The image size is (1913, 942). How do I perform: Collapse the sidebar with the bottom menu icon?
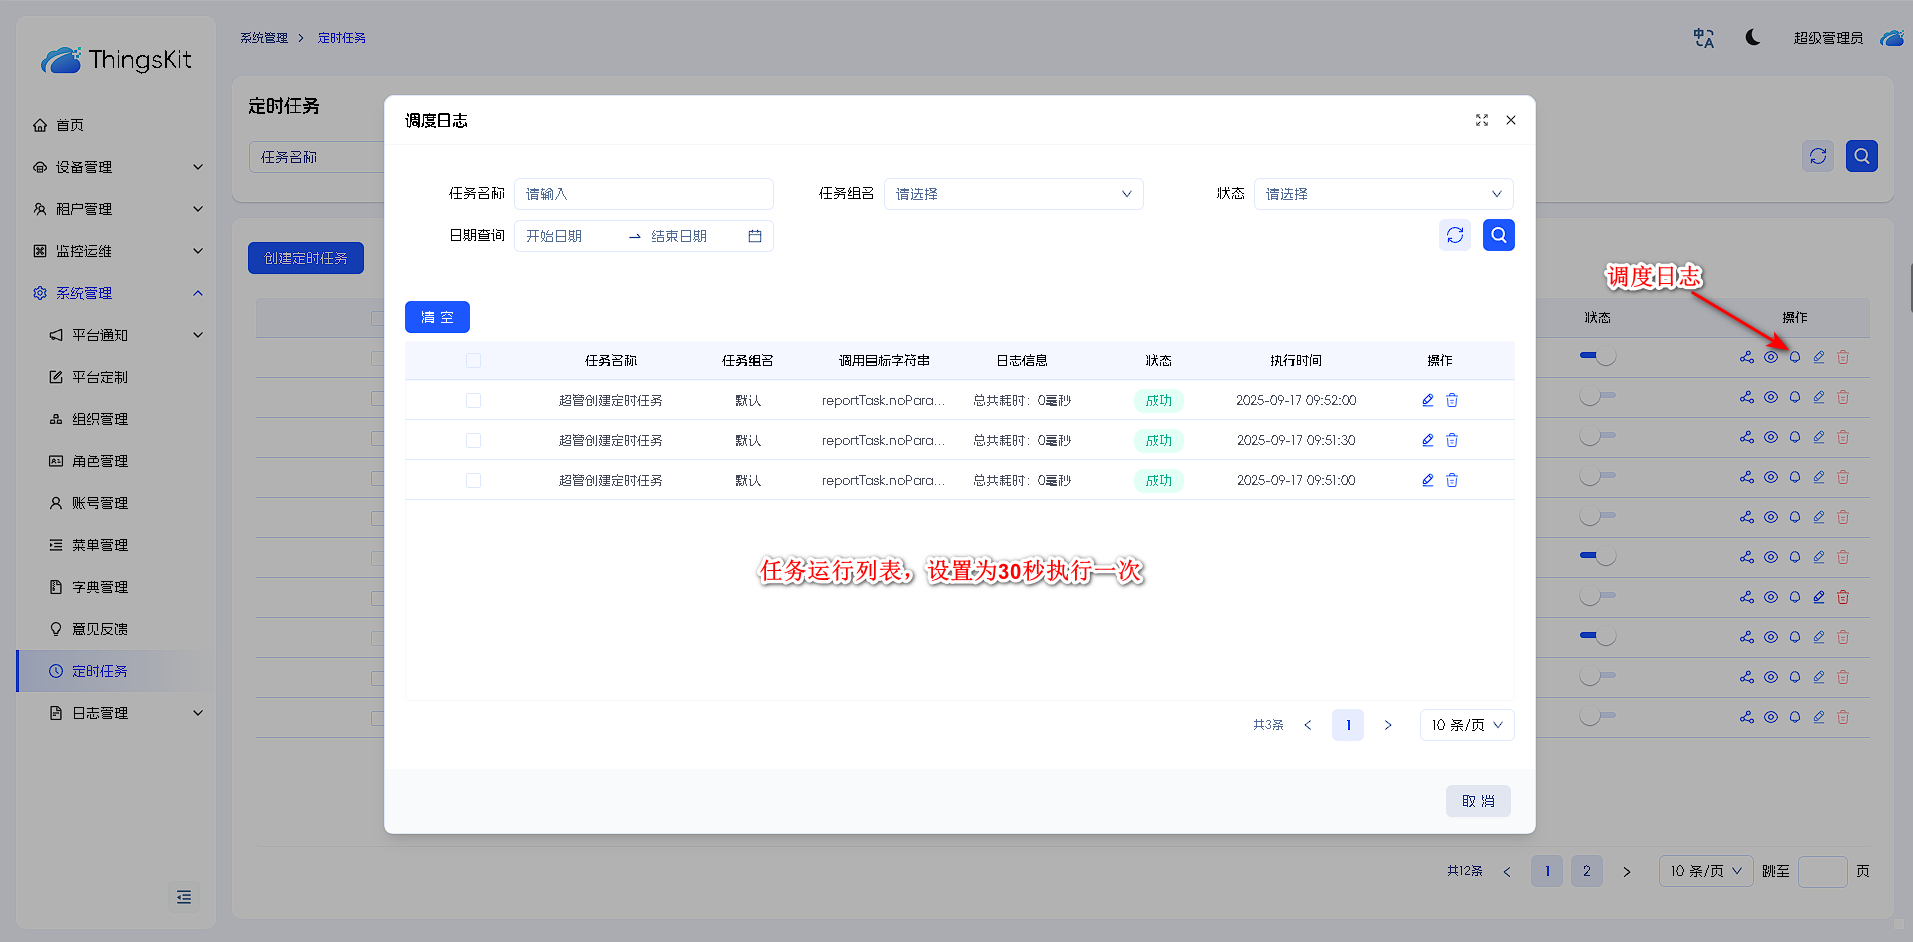(184, 897)
